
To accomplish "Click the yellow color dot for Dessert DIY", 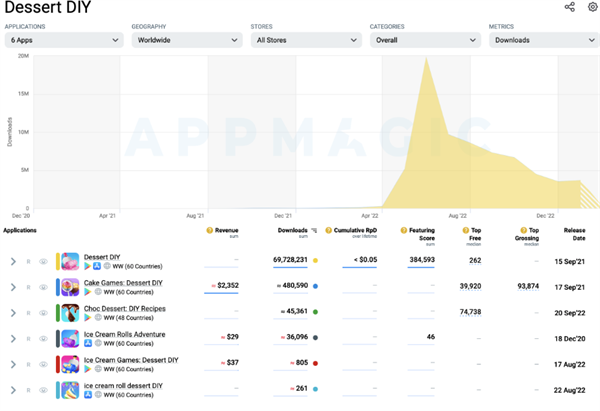I will point(315,260).
